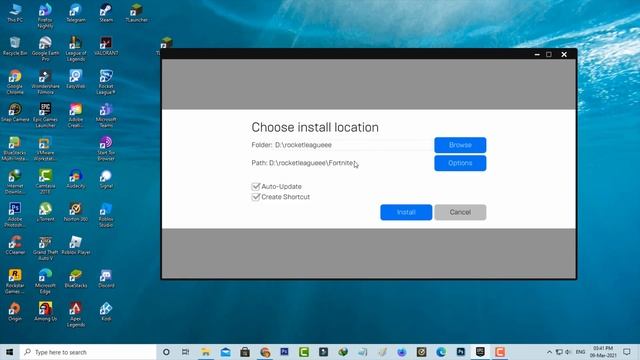The height and width of the screenshot is (360, 640).
Task: Open the taskbar clock and date
Action: click(603, 352)
